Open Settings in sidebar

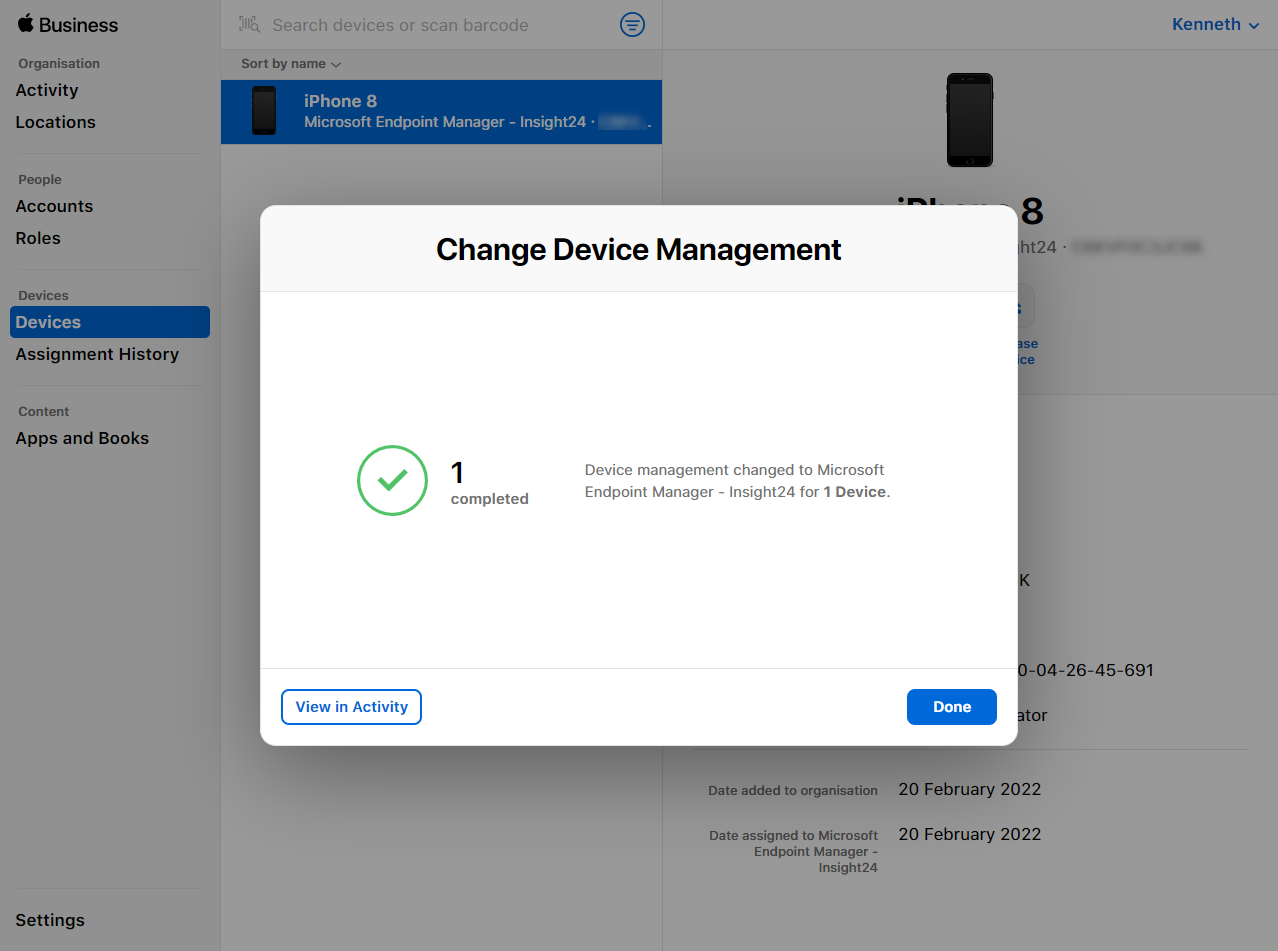(50, 920)
